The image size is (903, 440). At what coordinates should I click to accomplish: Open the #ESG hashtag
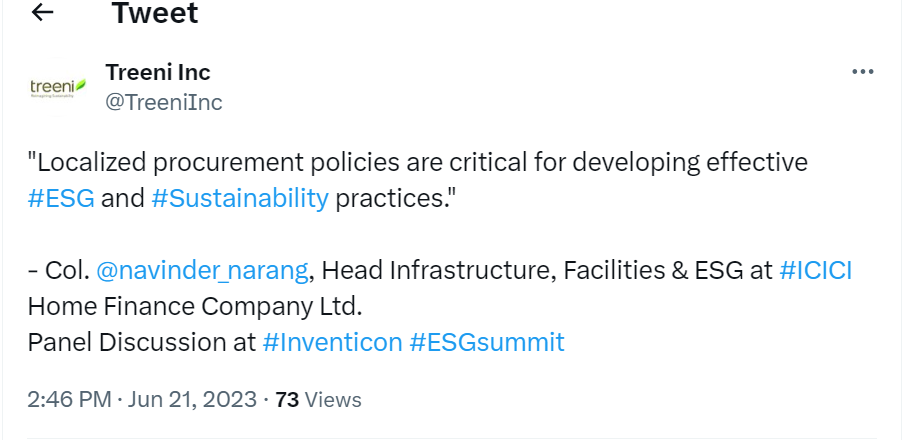pyautogui.click(x=61, y=198)
